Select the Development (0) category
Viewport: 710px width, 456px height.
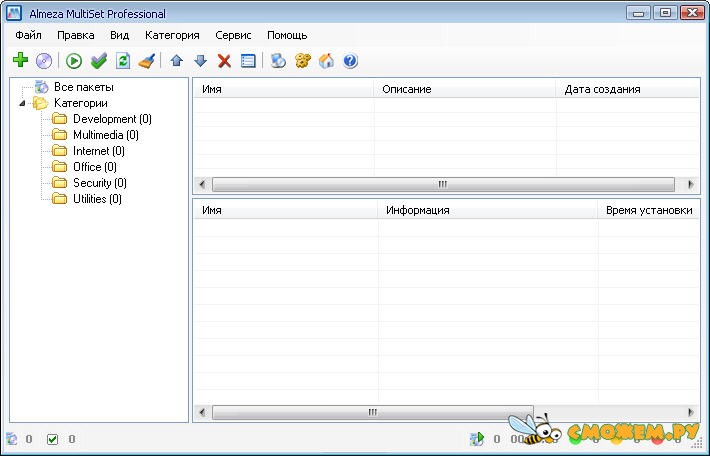tap(112, 119)
